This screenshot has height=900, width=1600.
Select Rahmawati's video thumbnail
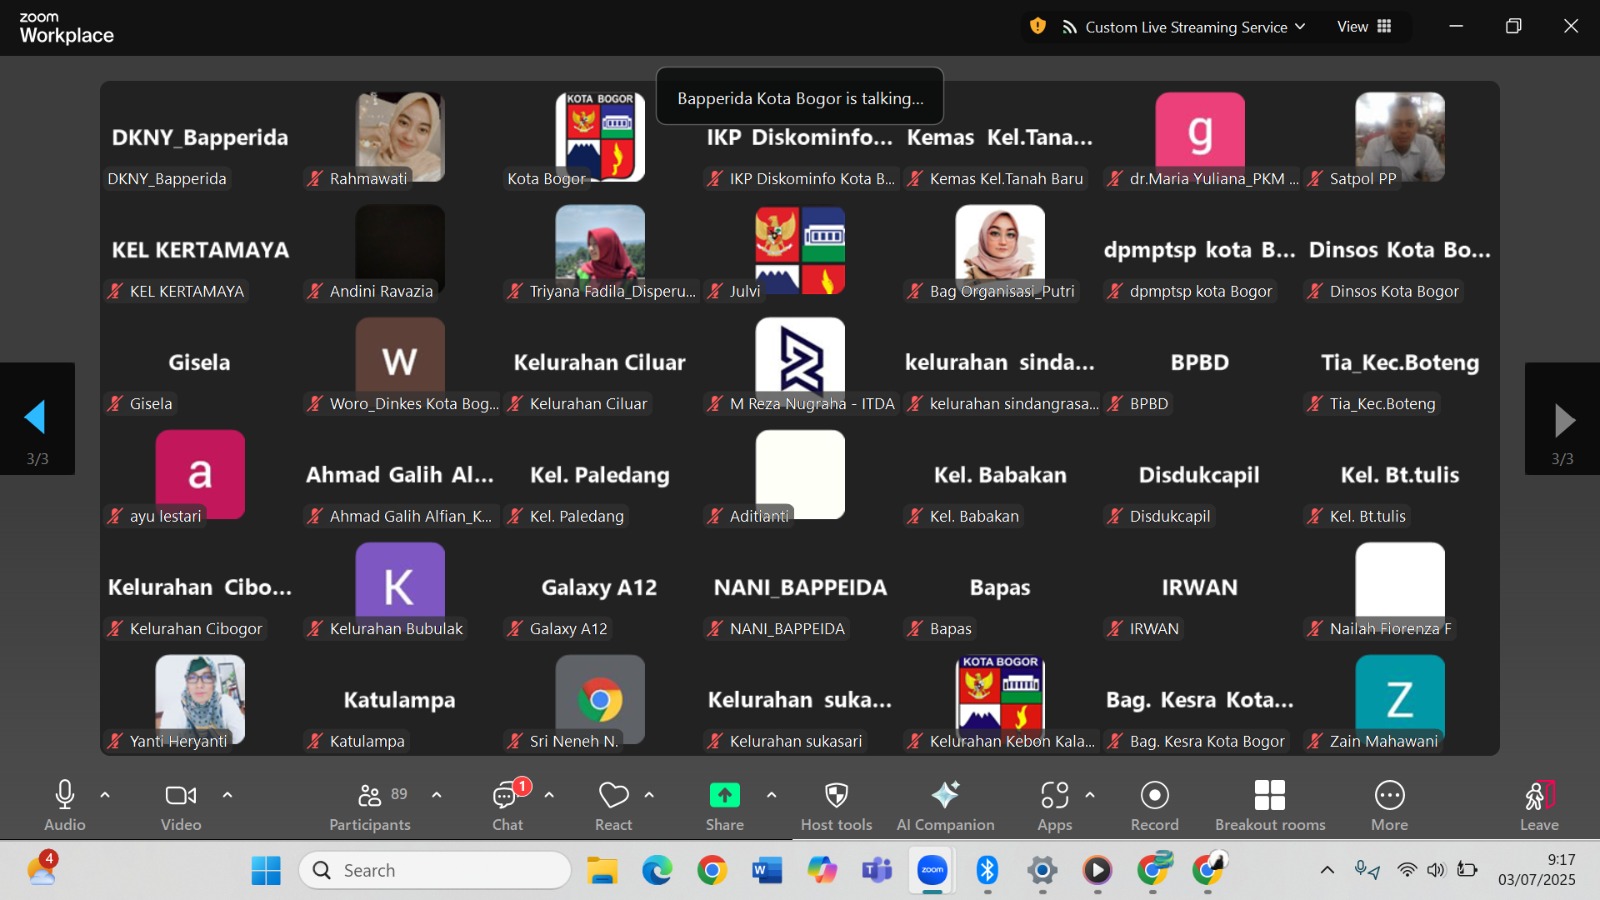[400, 137]
